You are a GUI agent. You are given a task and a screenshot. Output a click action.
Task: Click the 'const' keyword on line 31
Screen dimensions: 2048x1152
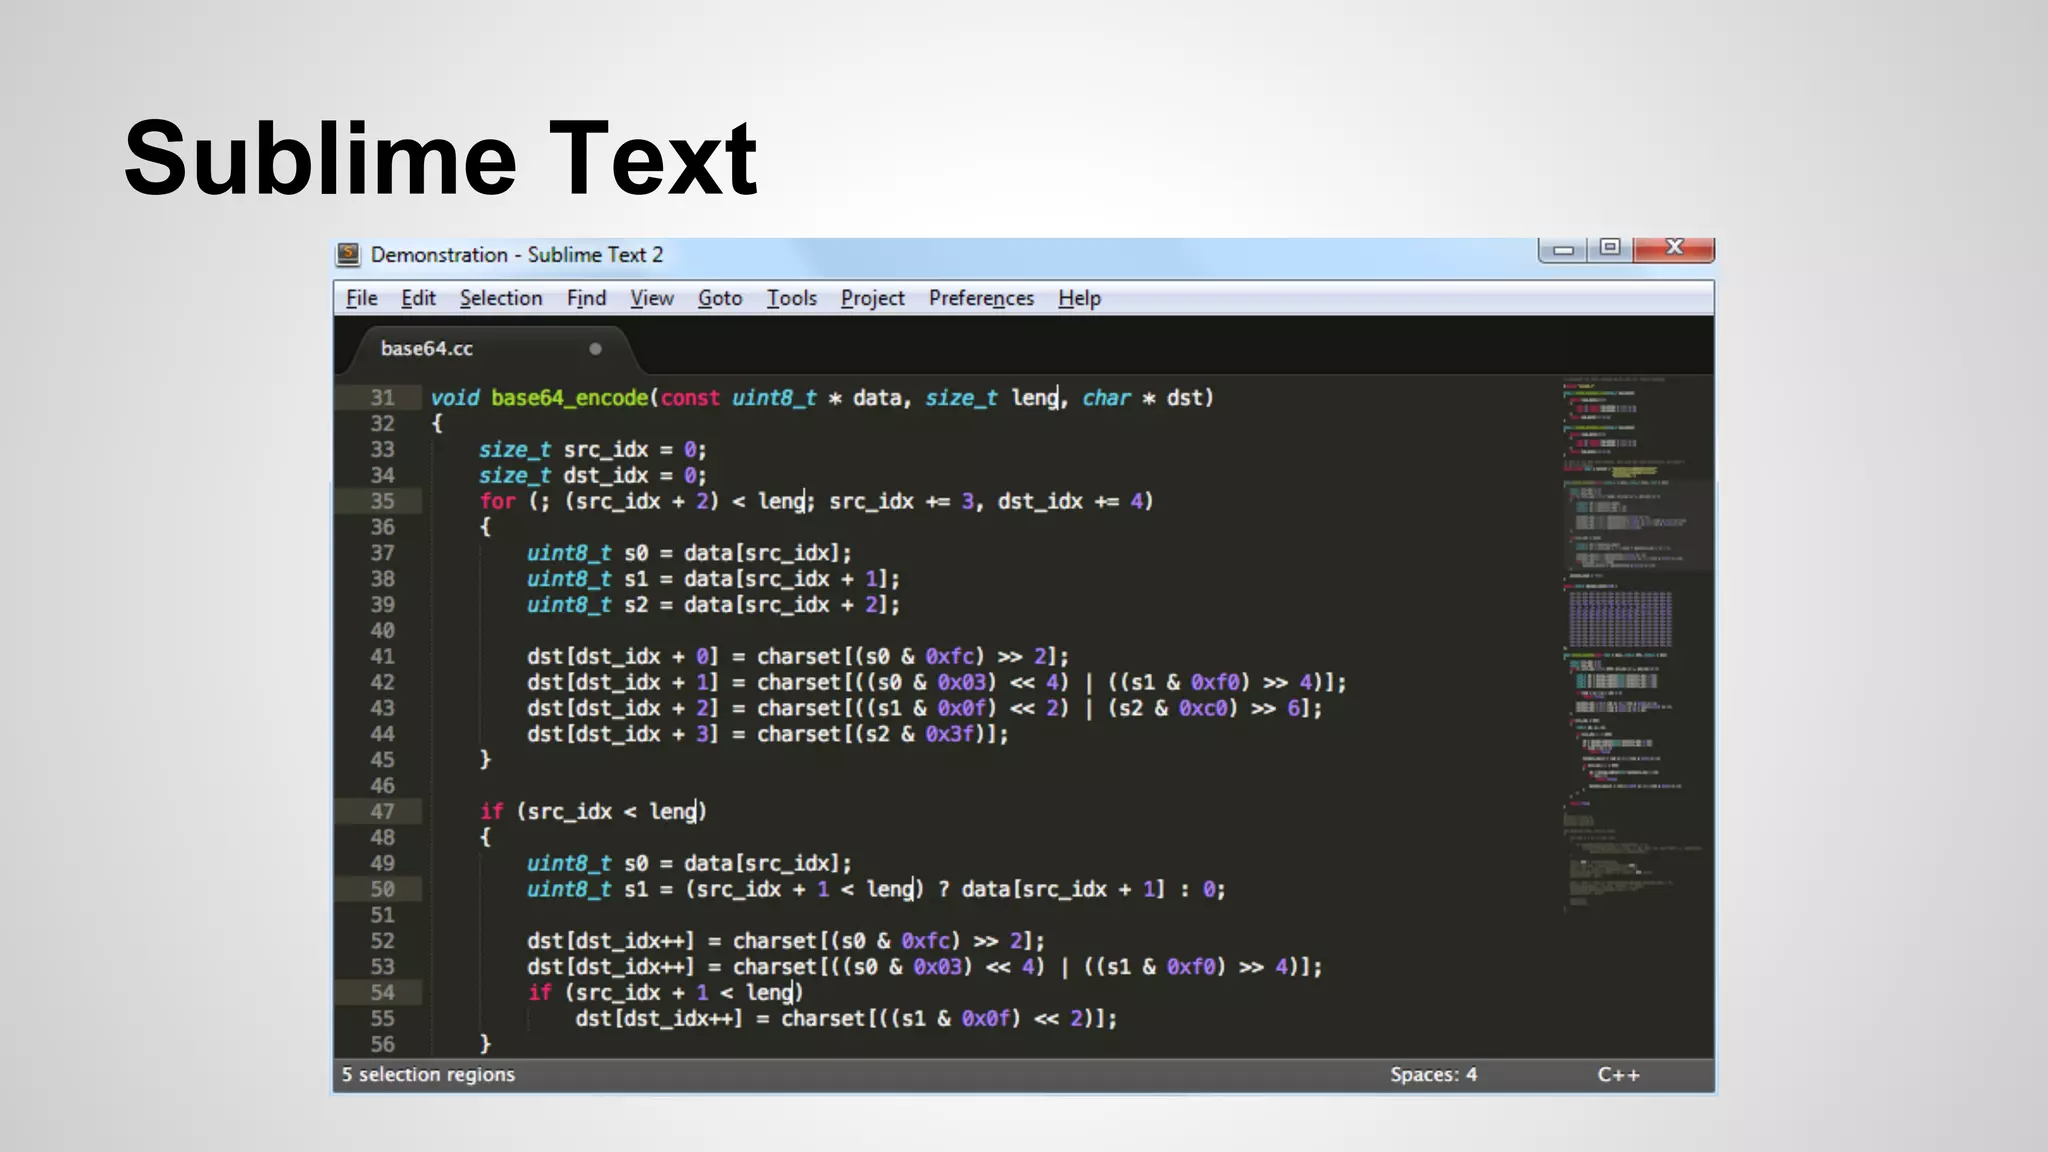(x=690, y=398)
